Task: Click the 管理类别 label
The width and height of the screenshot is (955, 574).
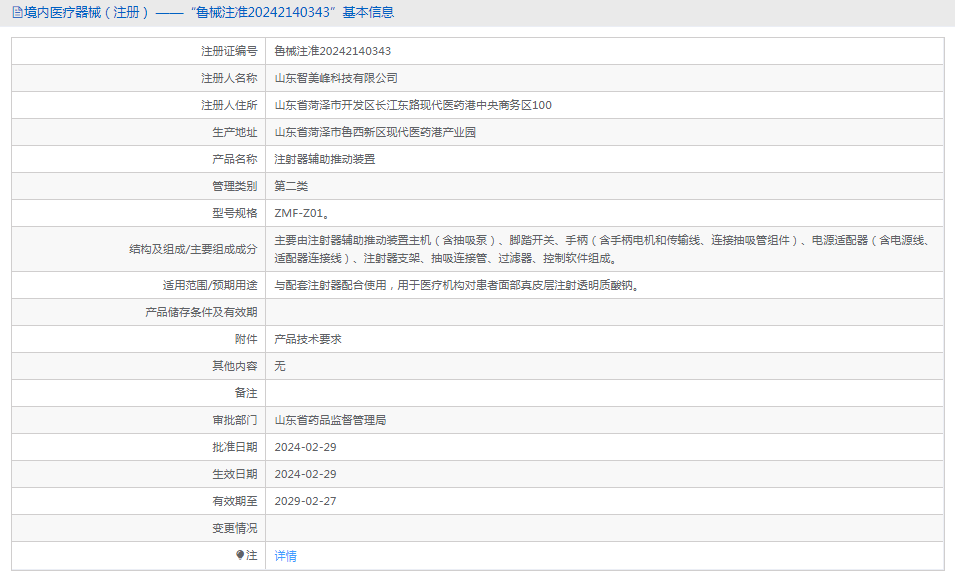Action: coord(234,186)
